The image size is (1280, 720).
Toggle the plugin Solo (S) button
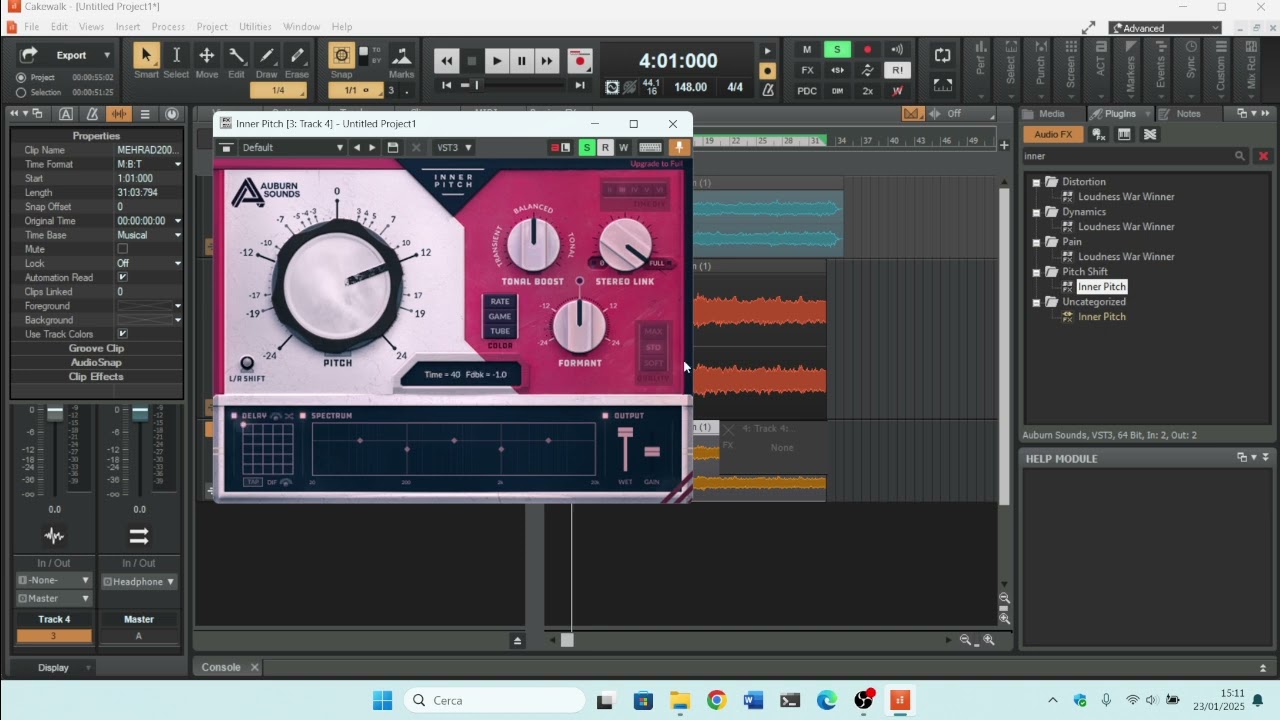(587, 148)
